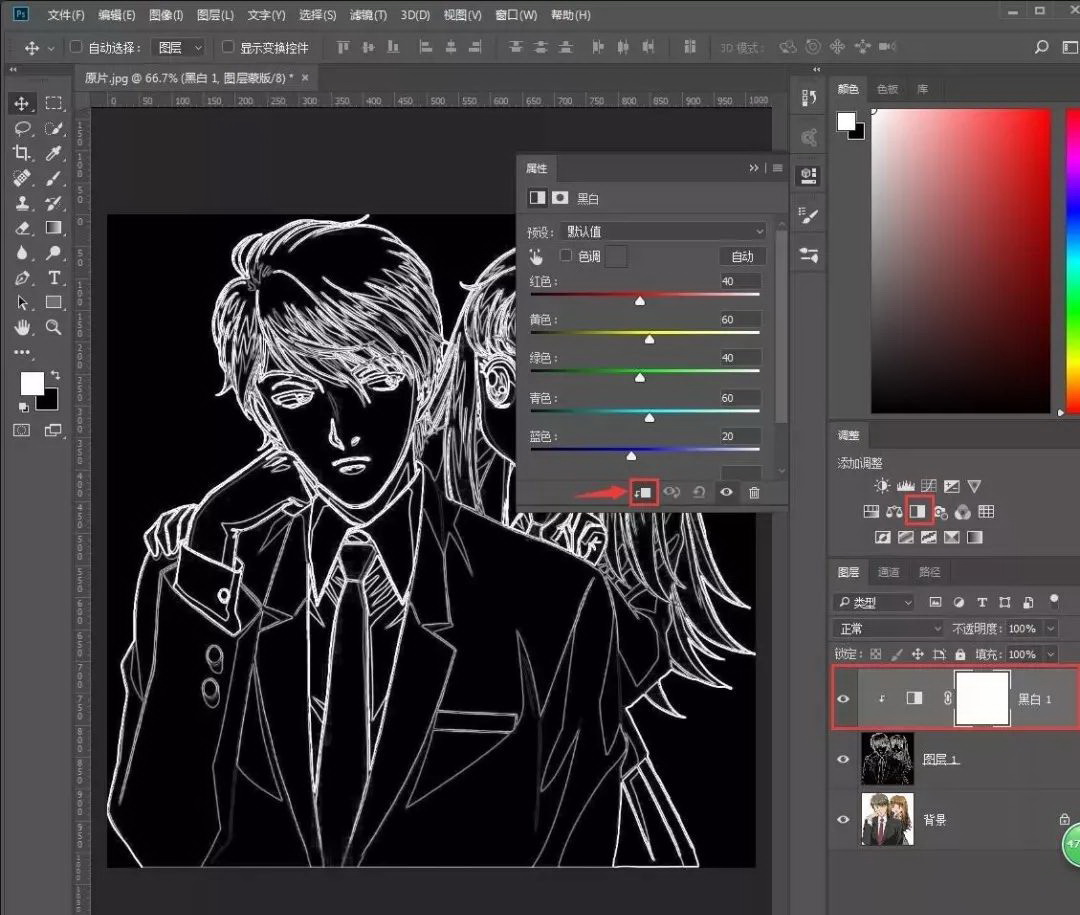Hide the 背景 layer
This screenshot has height=915, width=1080.
pyautogui.click(x=843, y=819)
